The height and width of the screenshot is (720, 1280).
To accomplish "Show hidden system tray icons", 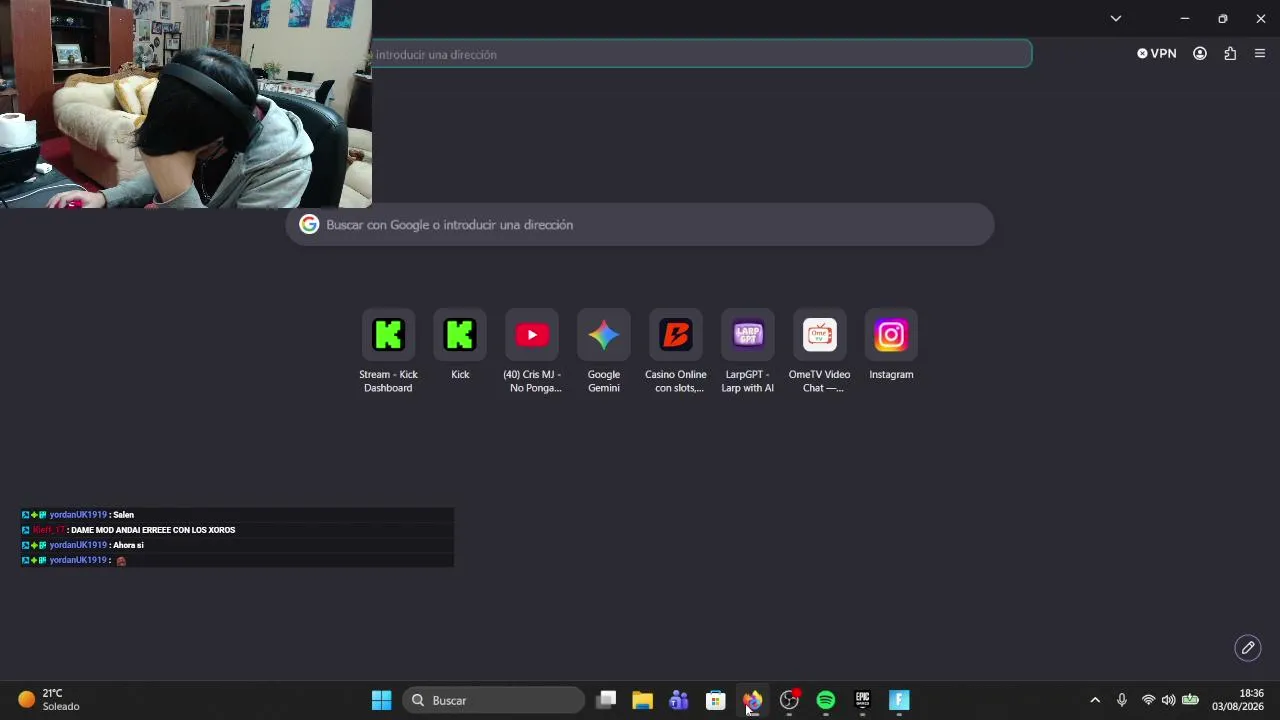I will (1095, 700).
